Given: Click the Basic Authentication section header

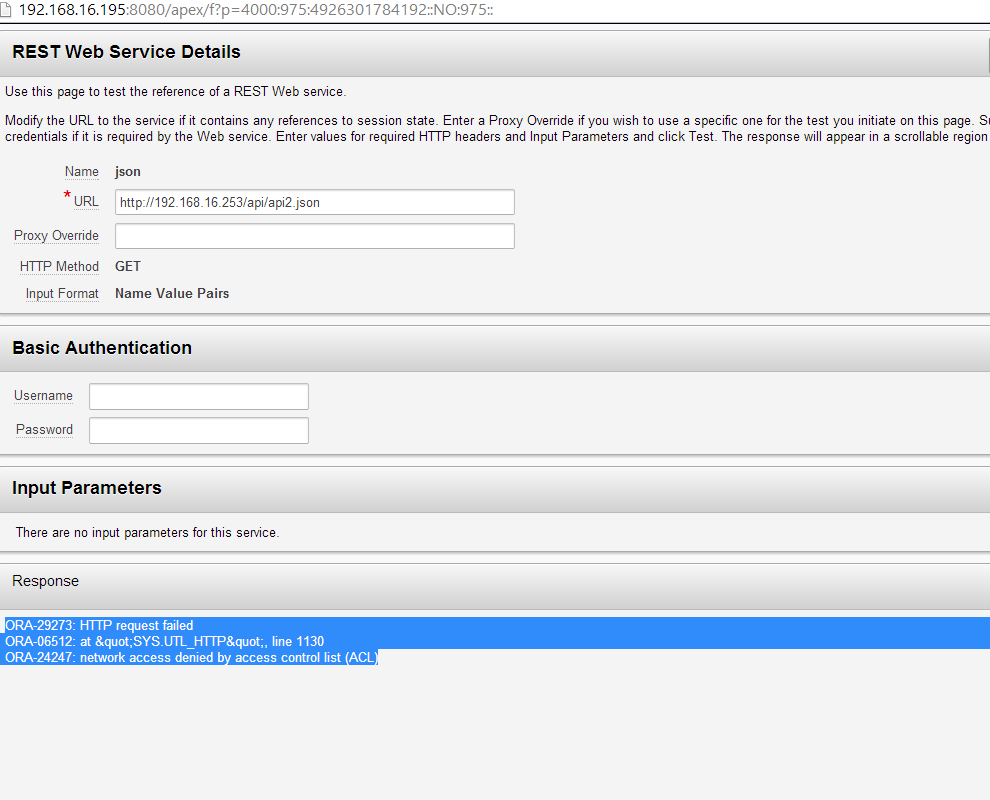Looking at the screenshot, I should (x=102, y=348).
